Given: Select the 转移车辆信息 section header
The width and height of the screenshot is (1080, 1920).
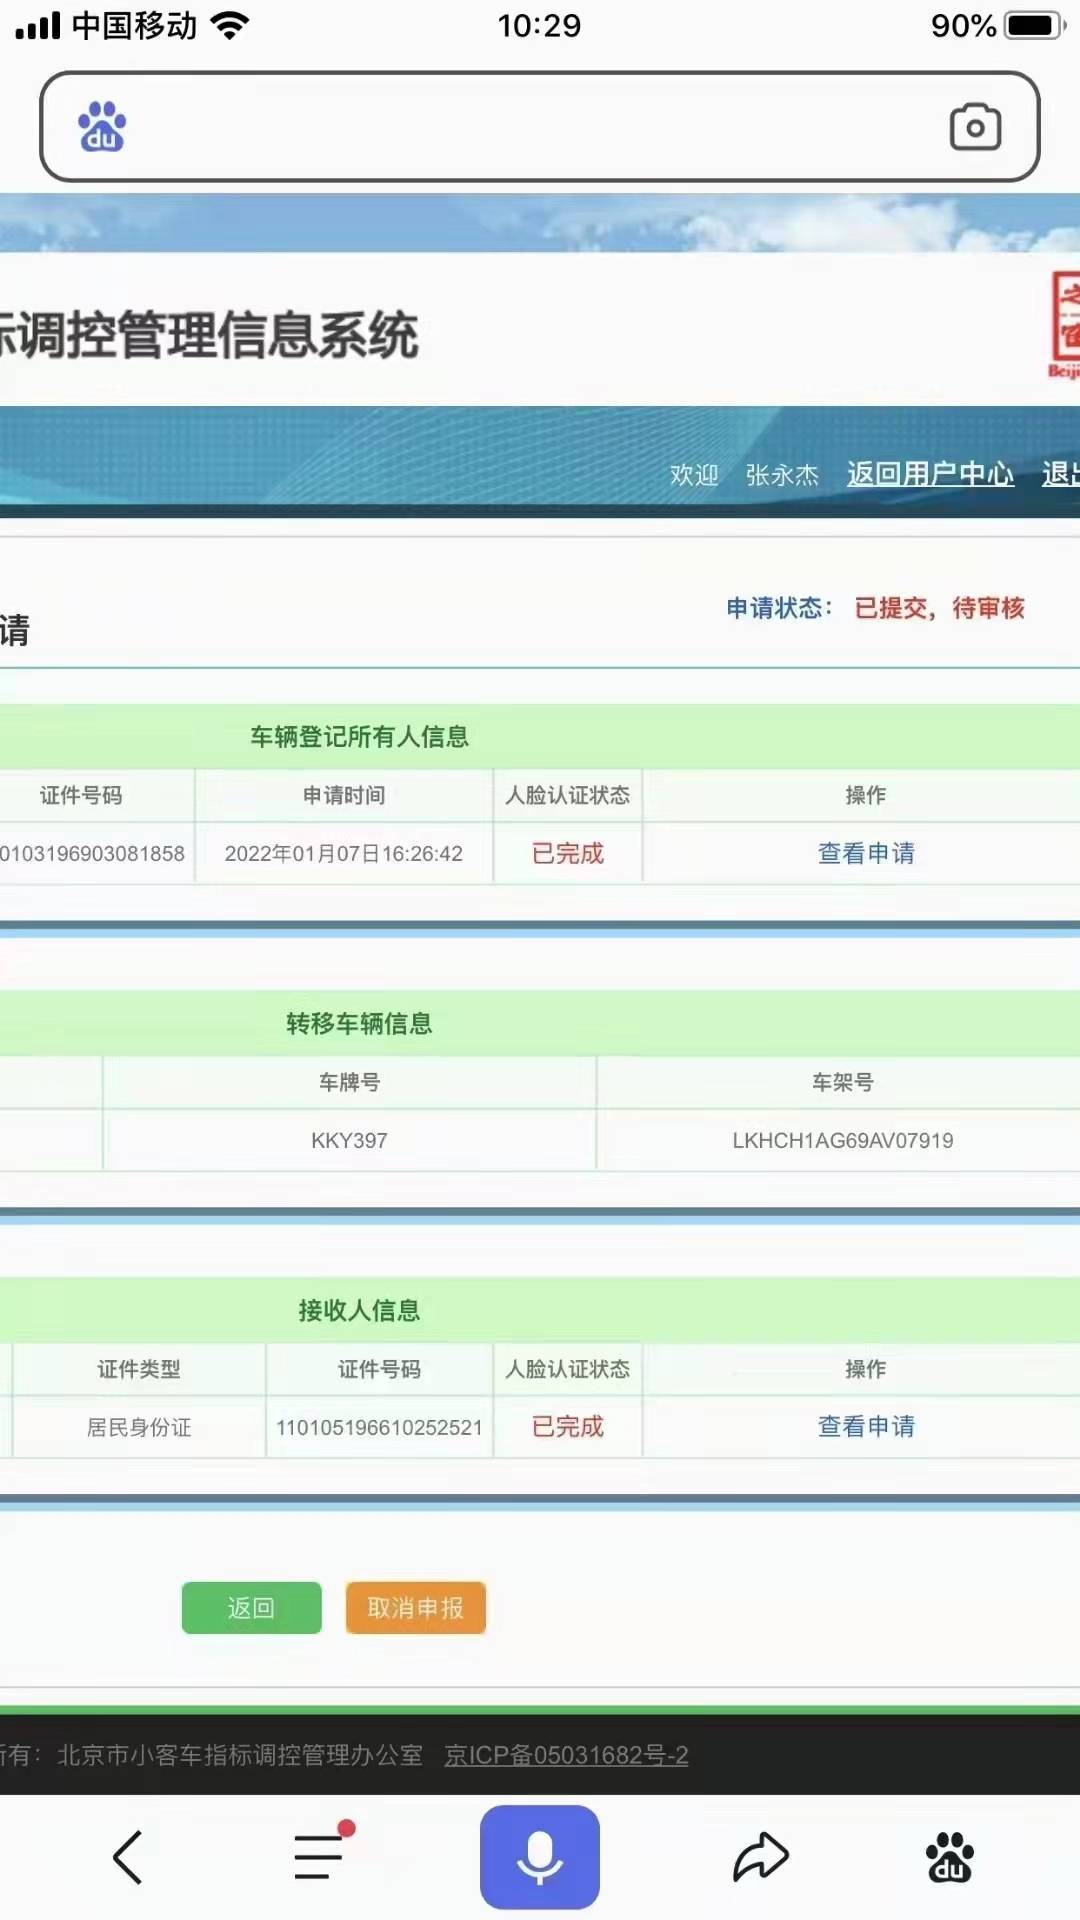Looking at the screenshot, I should coord(359,1023).
